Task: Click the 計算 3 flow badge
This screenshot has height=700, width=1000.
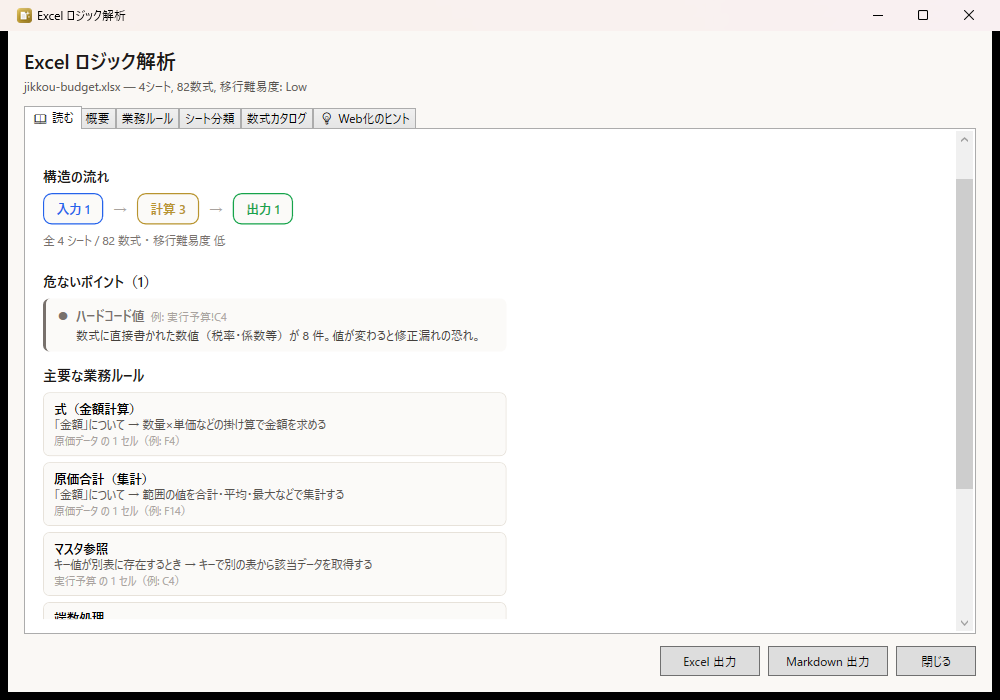Action: click(168, 209)
